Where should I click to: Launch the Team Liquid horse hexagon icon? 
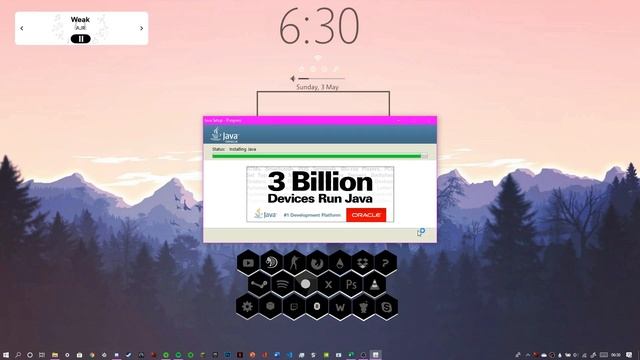(271, 263)
